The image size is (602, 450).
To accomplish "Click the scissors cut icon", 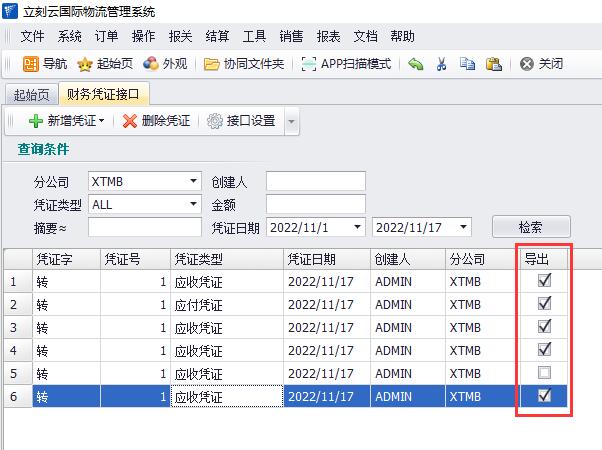I will pos(441,64).
